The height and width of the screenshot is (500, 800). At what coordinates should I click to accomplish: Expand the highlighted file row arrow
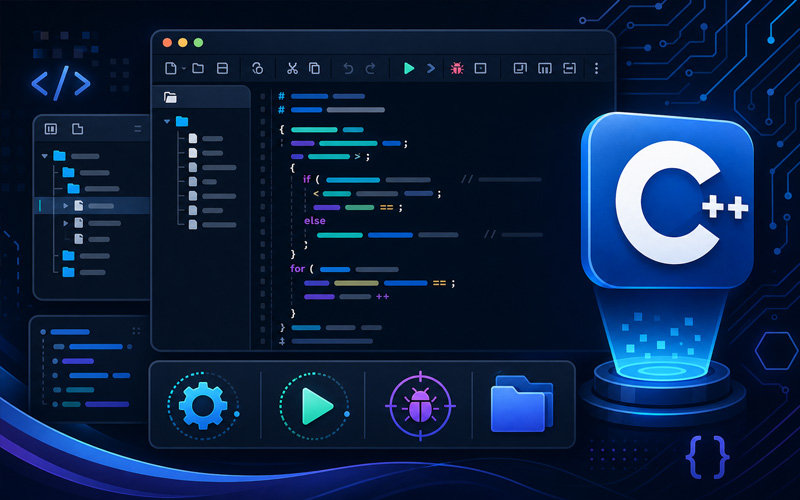(x=65, y=206)
